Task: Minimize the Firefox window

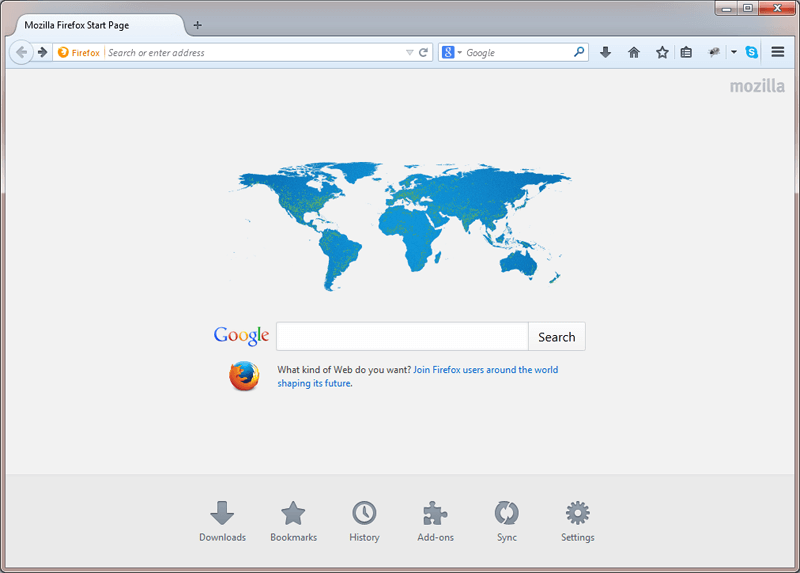Action: (727, 8)
